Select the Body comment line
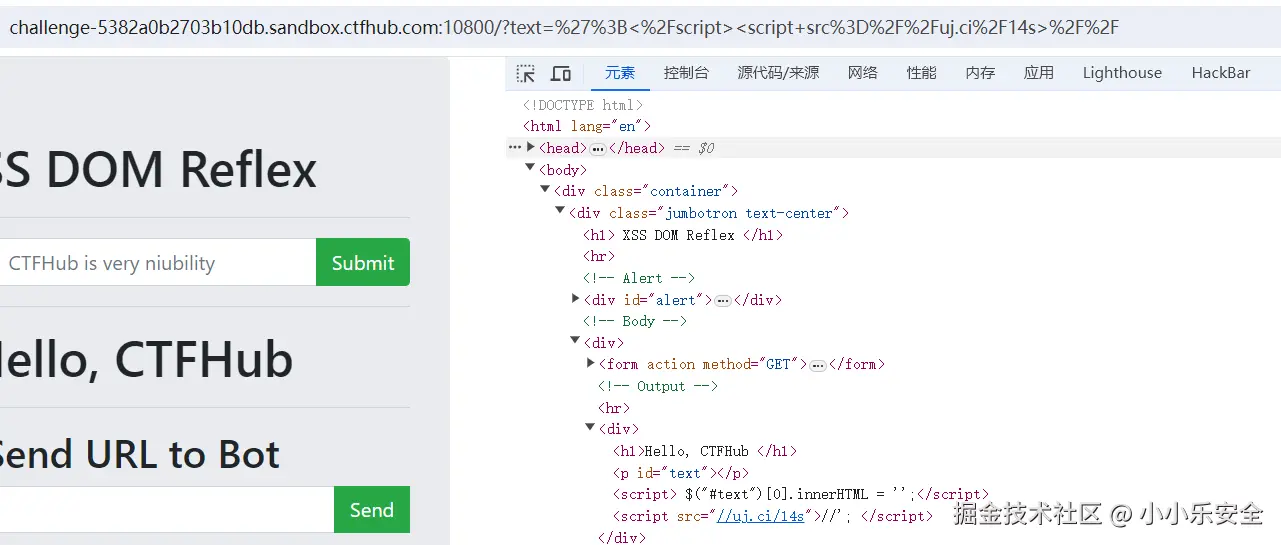This screenshot has height=545, width=1281. [635, 321]
